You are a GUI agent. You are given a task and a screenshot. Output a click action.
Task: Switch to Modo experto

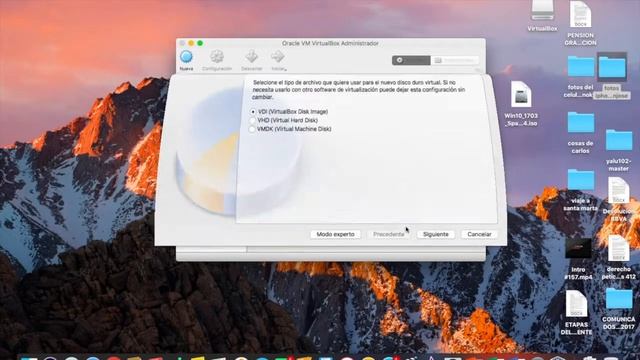[335, 234]
